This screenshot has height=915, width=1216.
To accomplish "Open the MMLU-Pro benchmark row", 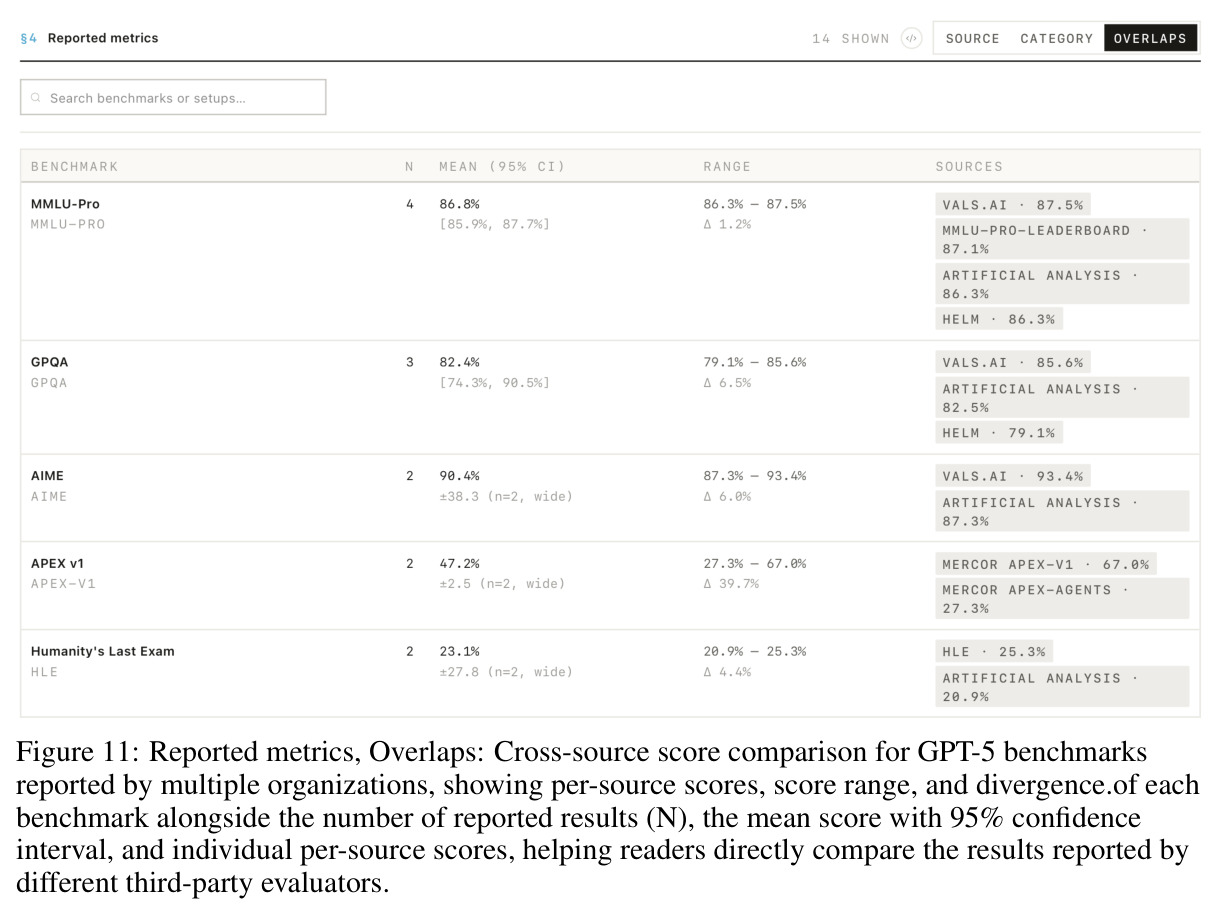I will click(x=610, y=261).
